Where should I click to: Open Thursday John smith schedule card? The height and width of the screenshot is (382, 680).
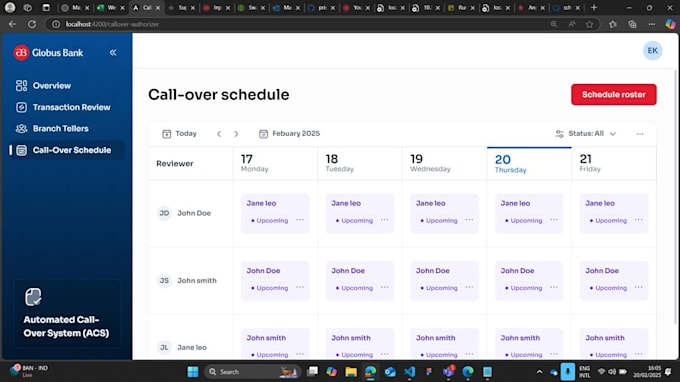pyautogui.click(x=529, y=344)
